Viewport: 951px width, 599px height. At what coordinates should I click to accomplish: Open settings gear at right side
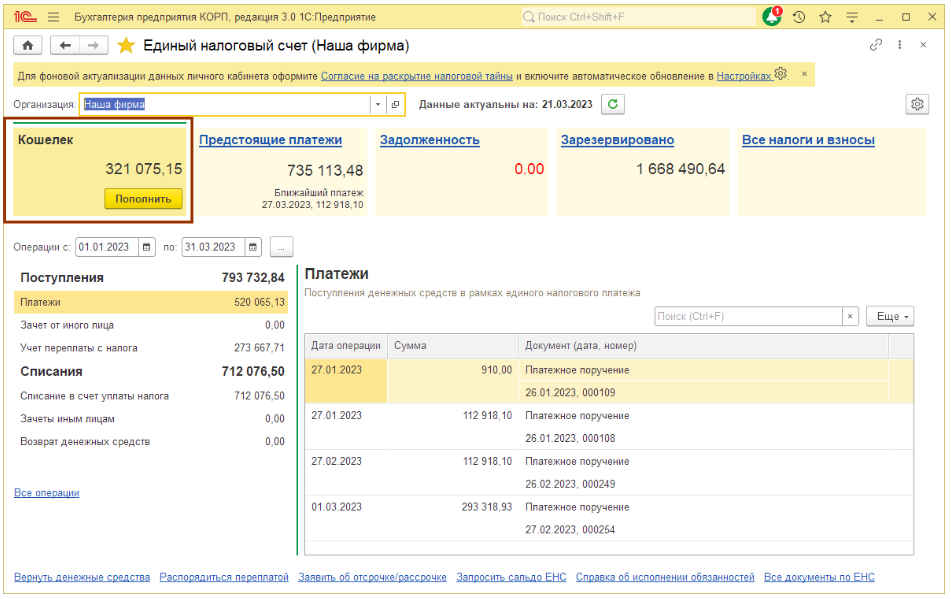(916, 104)
